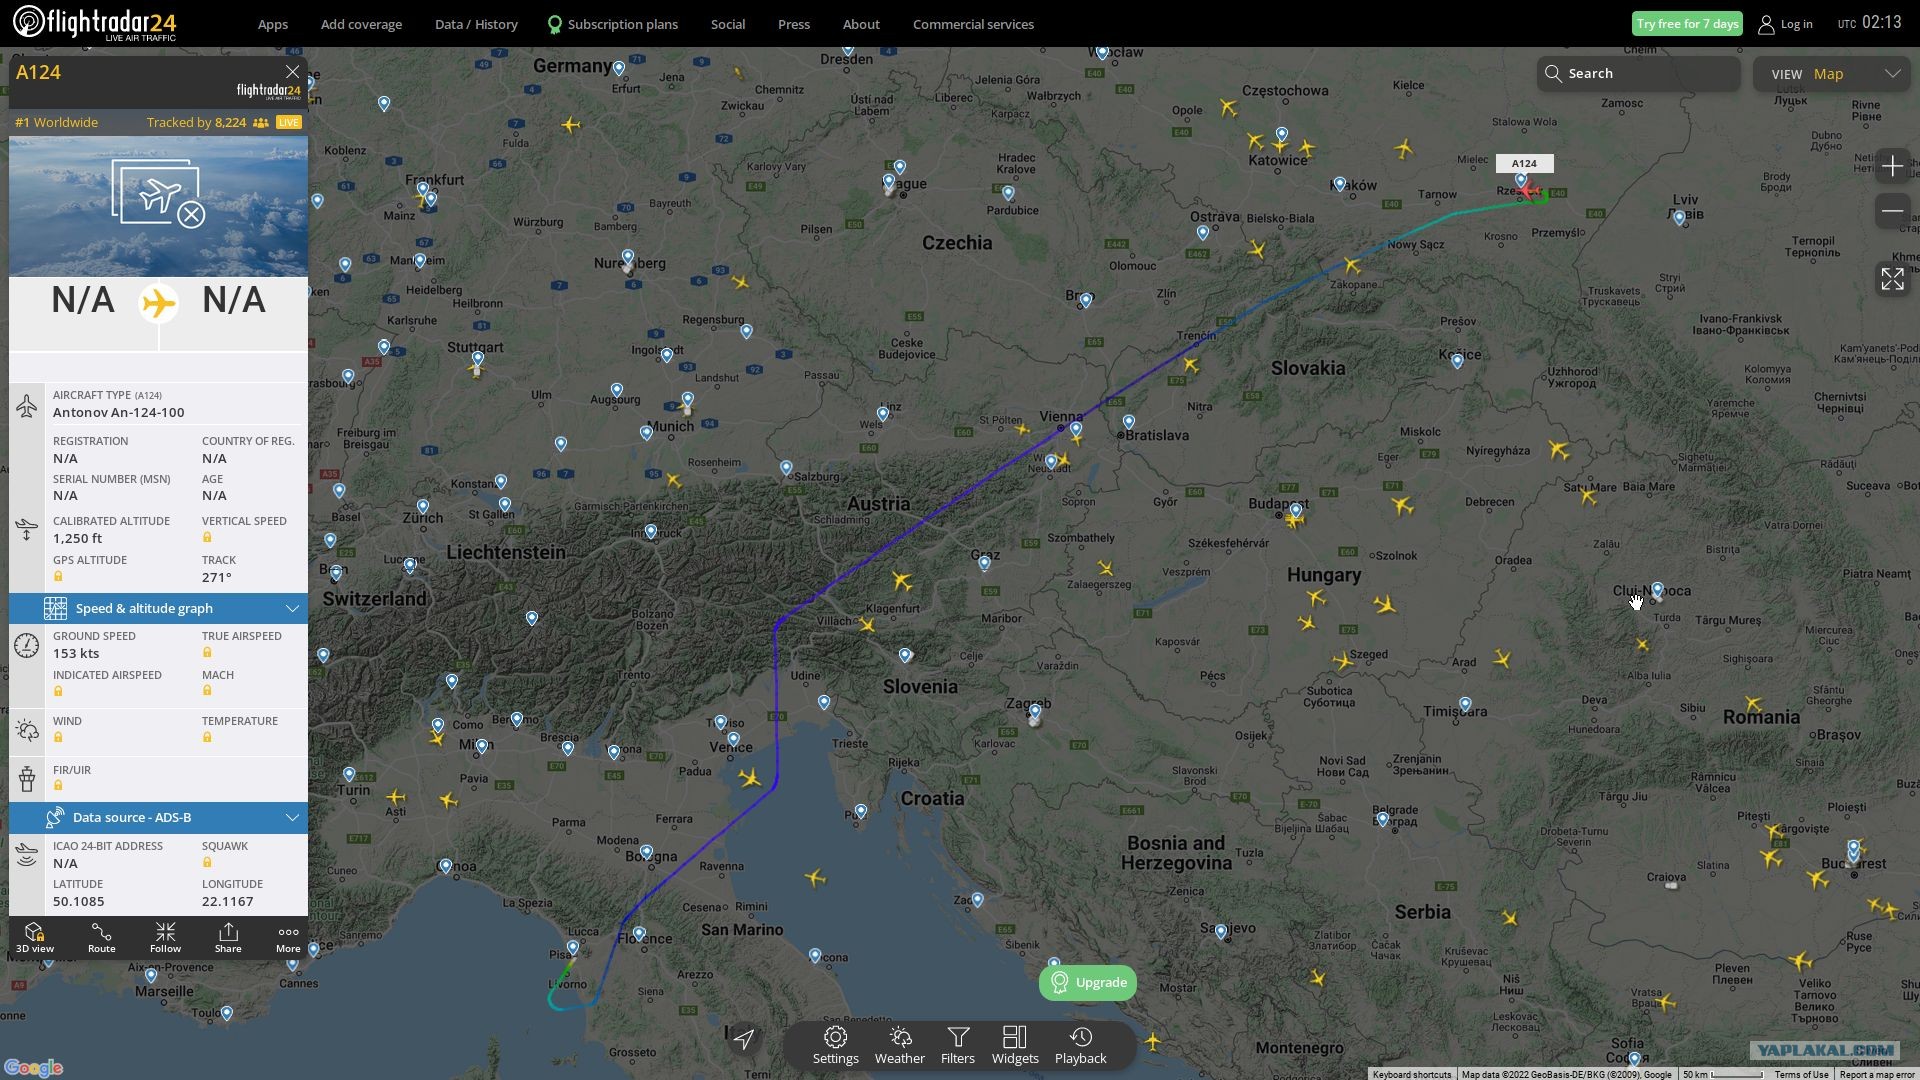Collapse the Data source - ADS-B section

click(292, 818)
